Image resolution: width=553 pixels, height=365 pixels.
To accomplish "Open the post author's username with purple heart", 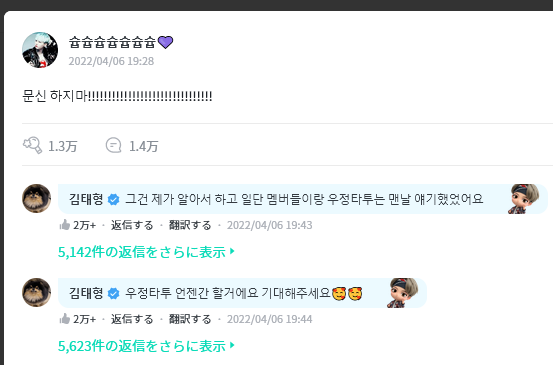I will coord(121,42).
